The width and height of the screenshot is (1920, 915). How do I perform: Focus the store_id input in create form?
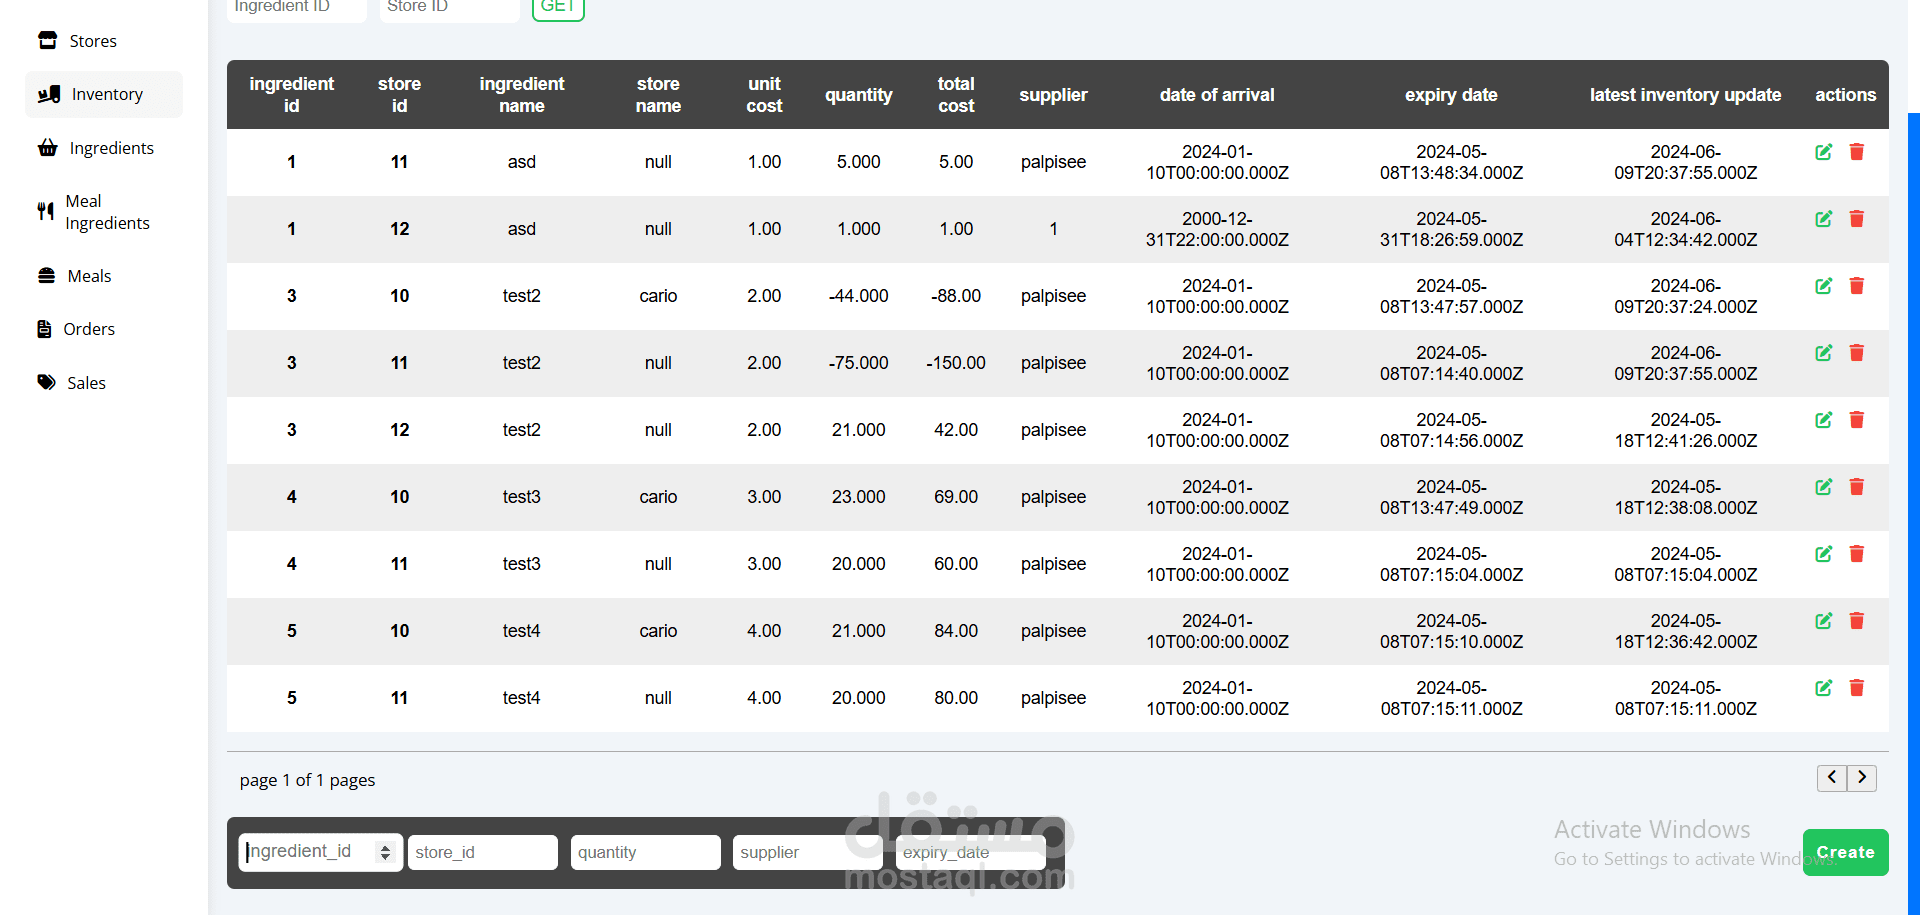click(483, 852)
